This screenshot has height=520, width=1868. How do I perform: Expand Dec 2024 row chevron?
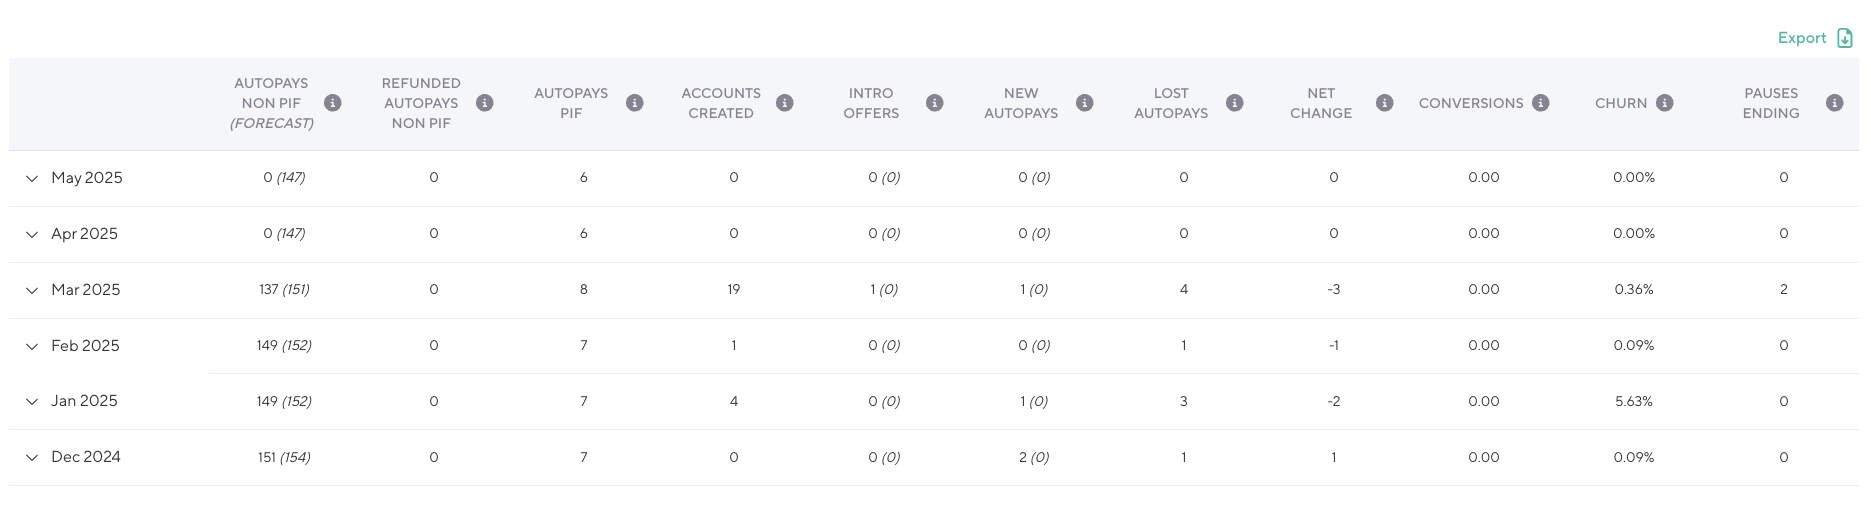32,457
